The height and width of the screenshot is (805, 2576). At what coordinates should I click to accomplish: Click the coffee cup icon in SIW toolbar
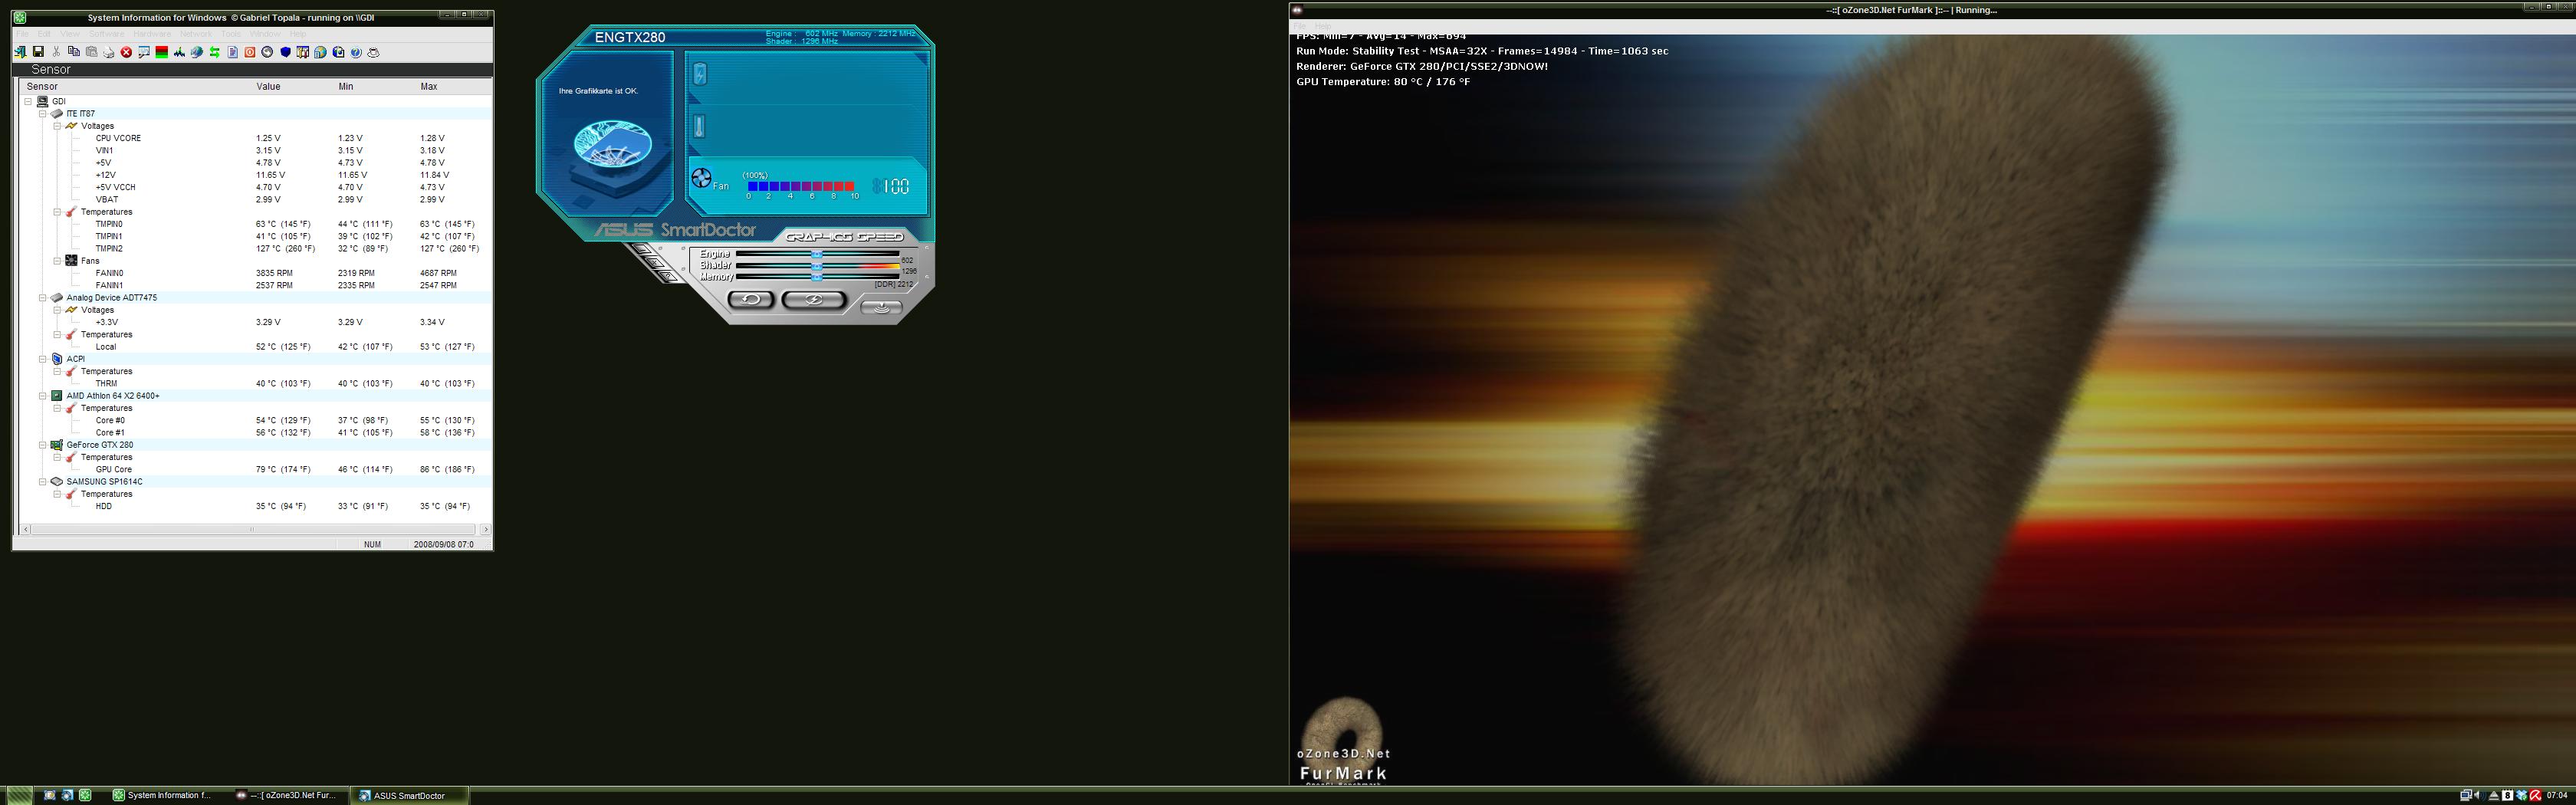point(373,52)
